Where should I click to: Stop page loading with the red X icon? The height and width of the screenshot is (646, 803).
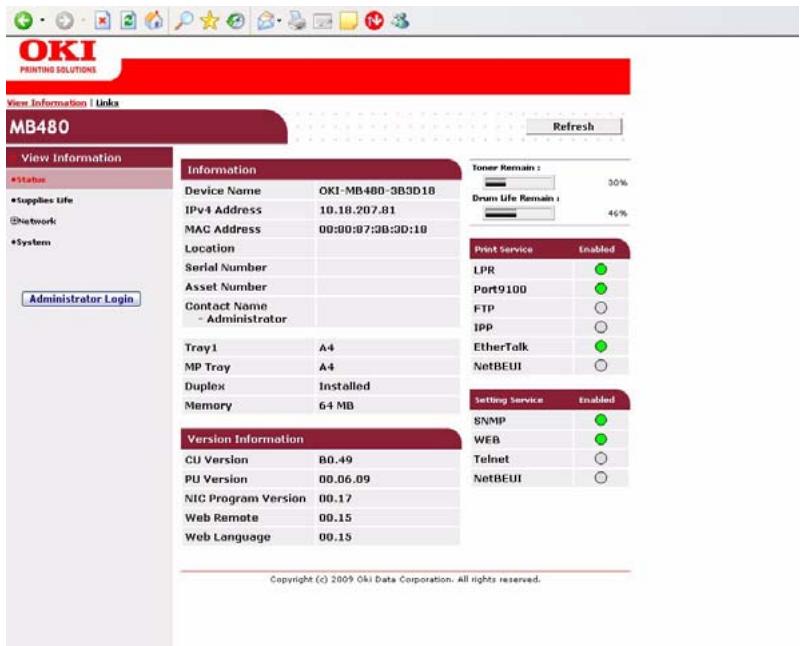(x=102, y=20)
